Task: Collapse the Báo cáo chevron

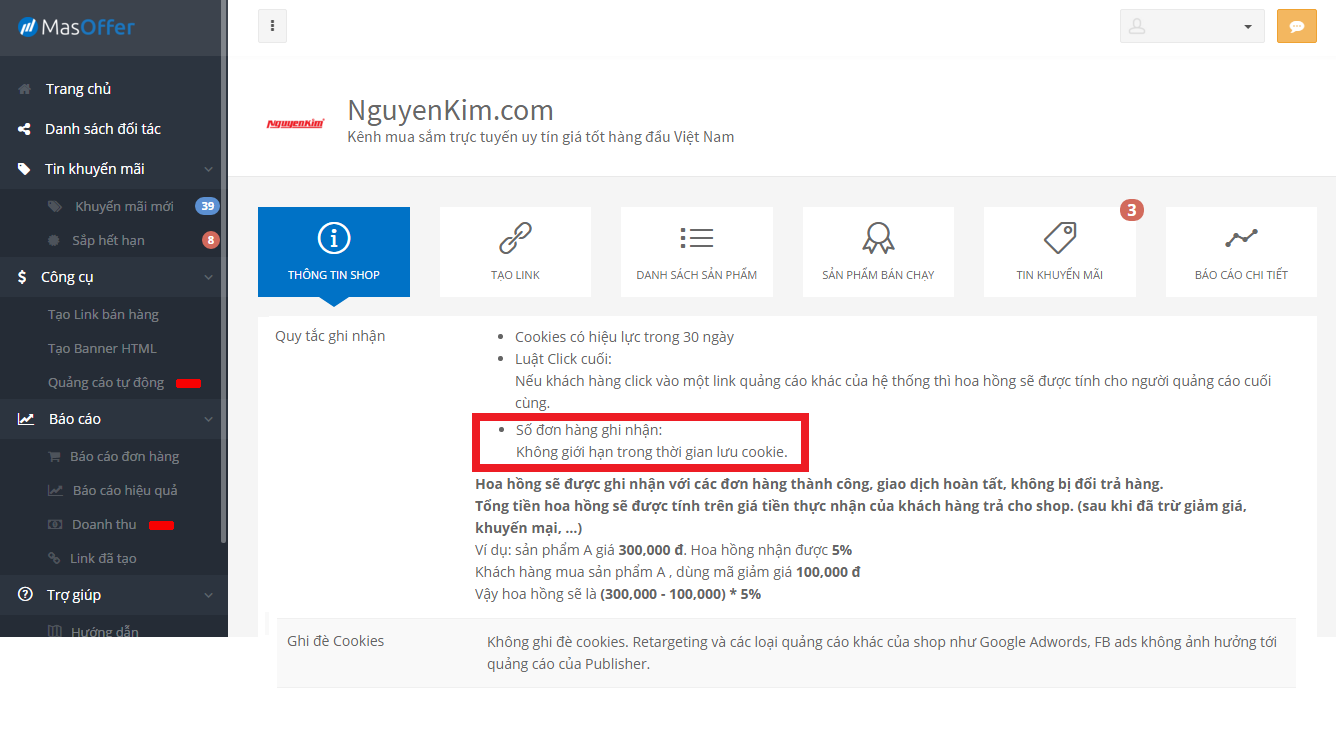Action: pyautogui.click(x=208, y=419)
